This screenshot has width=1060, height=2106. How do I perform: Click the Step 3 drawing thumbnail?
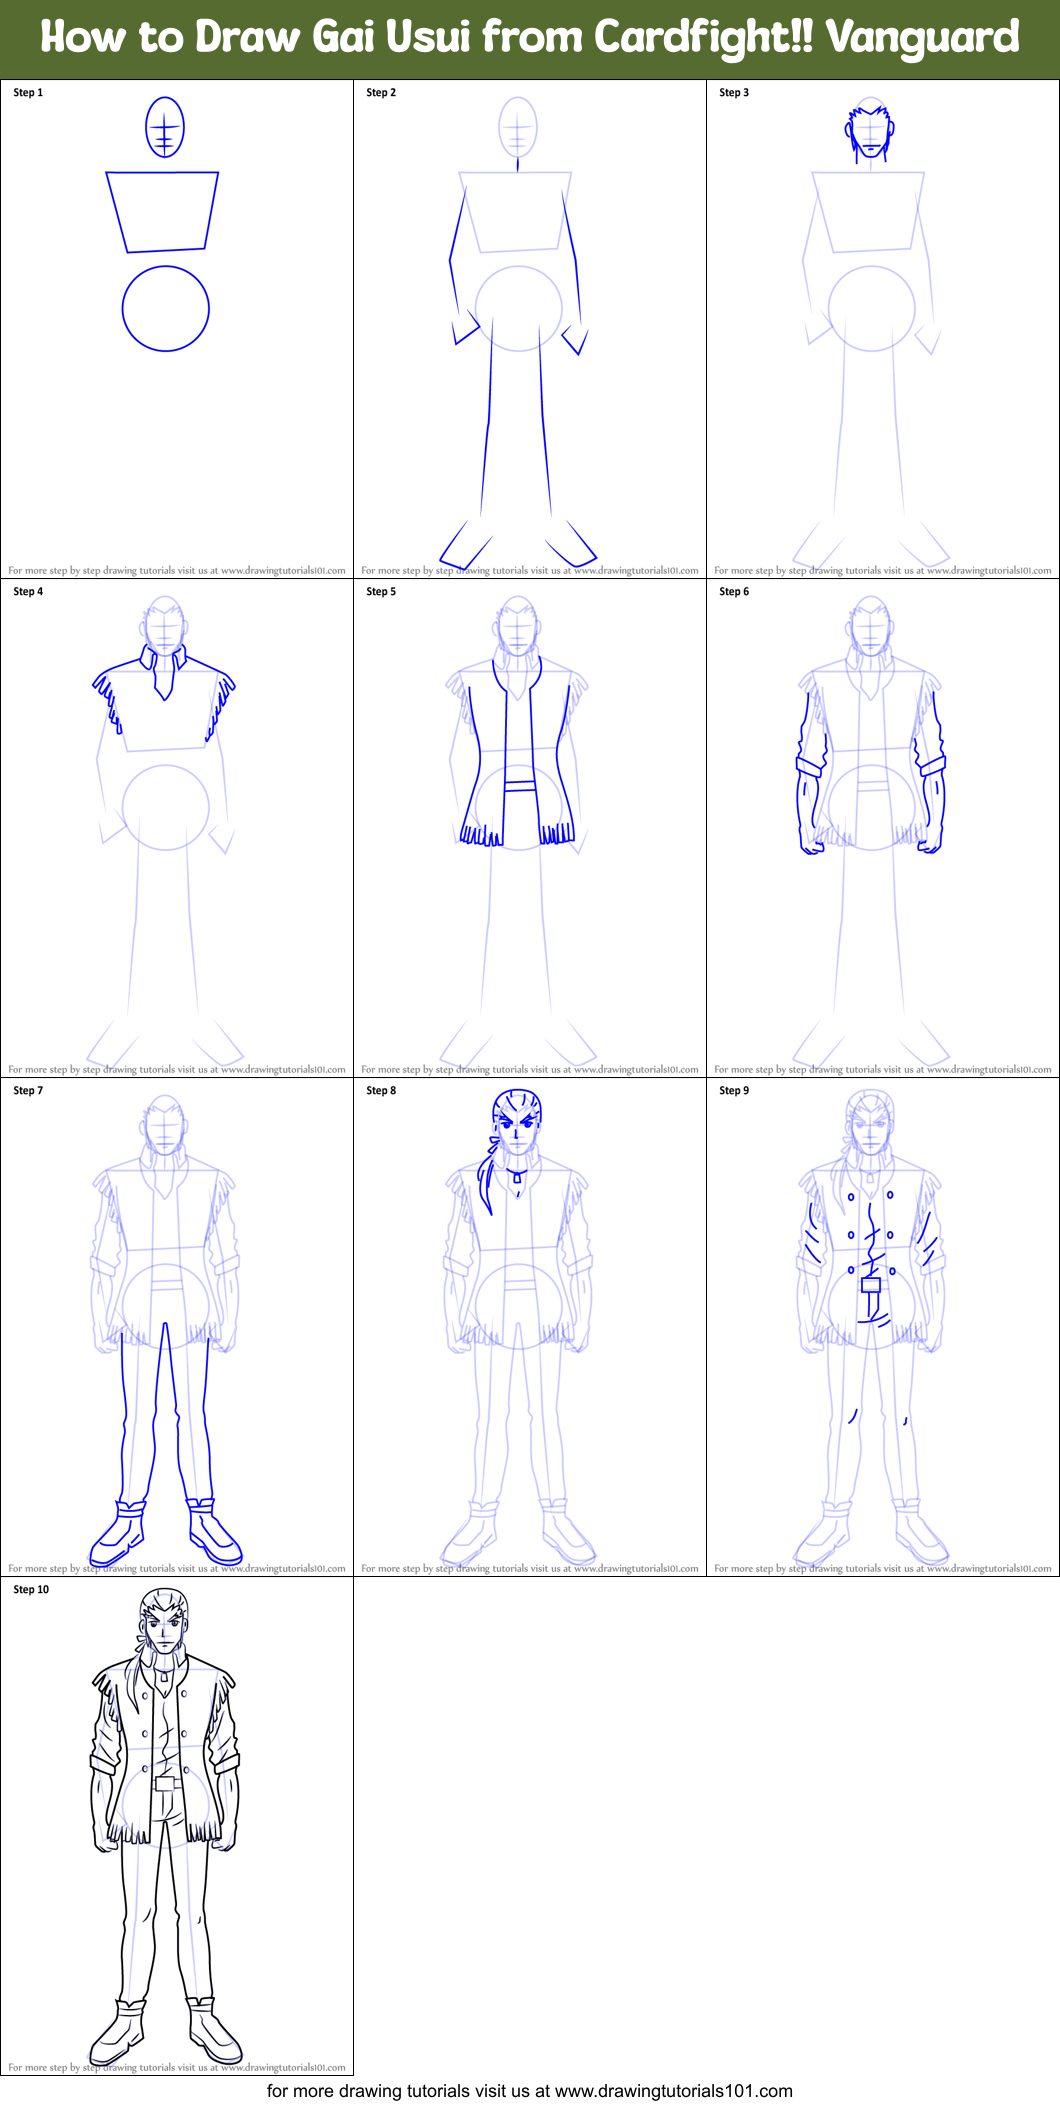click(883, 329)
